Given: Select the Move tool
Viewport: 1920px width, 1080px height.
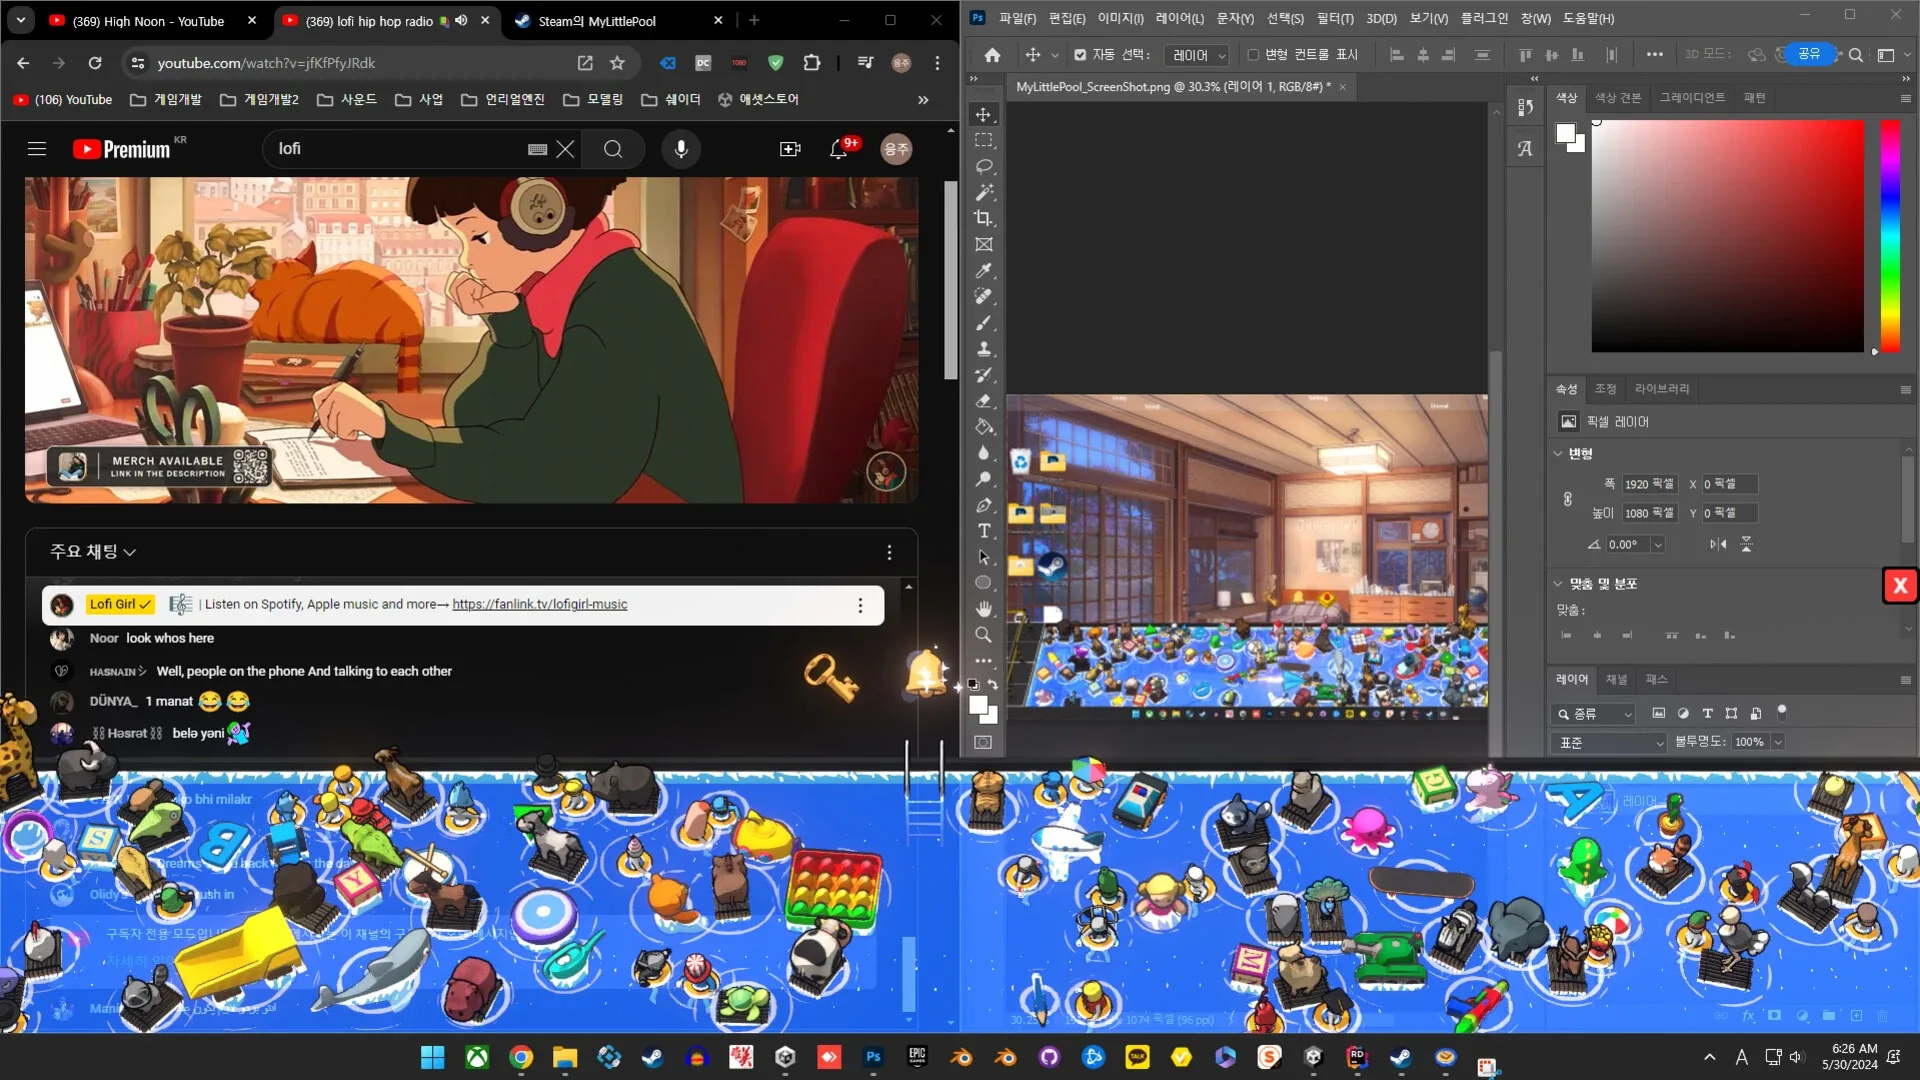Looking at the screenshot, I should click(983, 114).
